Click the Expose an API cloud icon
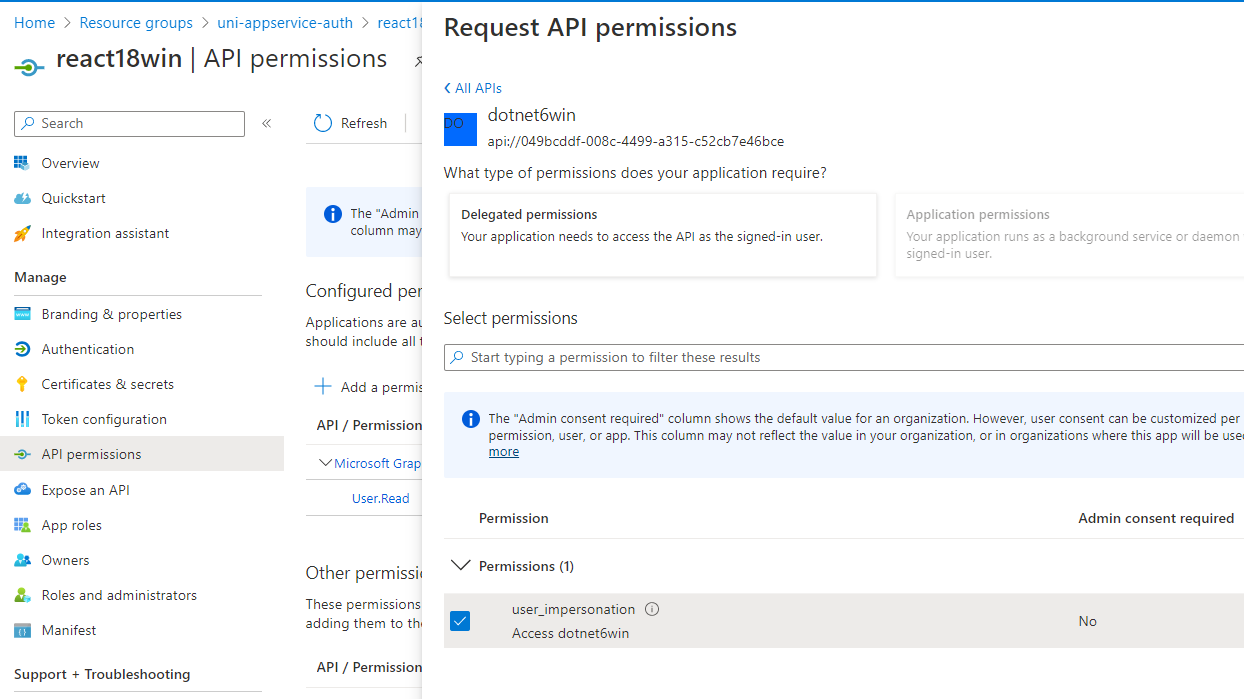This screenshot has height=699, width=1244. (22, 490)
